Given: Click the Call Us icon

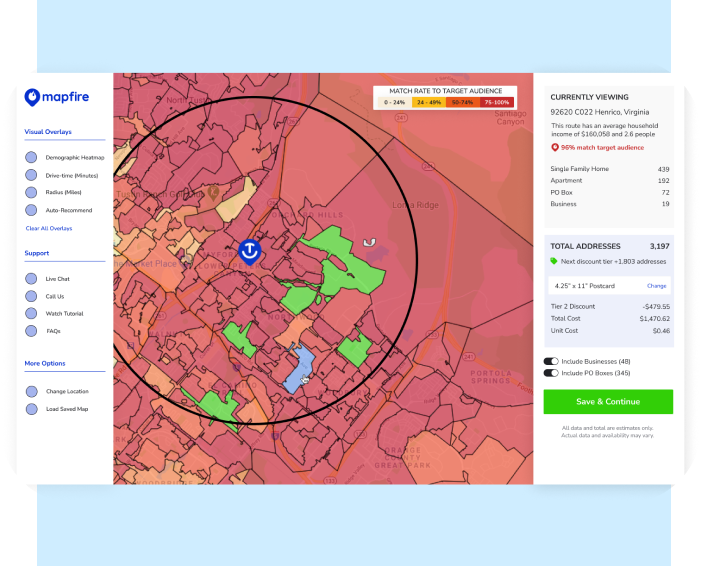Looking at the screenshot, I should click(31, 296).
